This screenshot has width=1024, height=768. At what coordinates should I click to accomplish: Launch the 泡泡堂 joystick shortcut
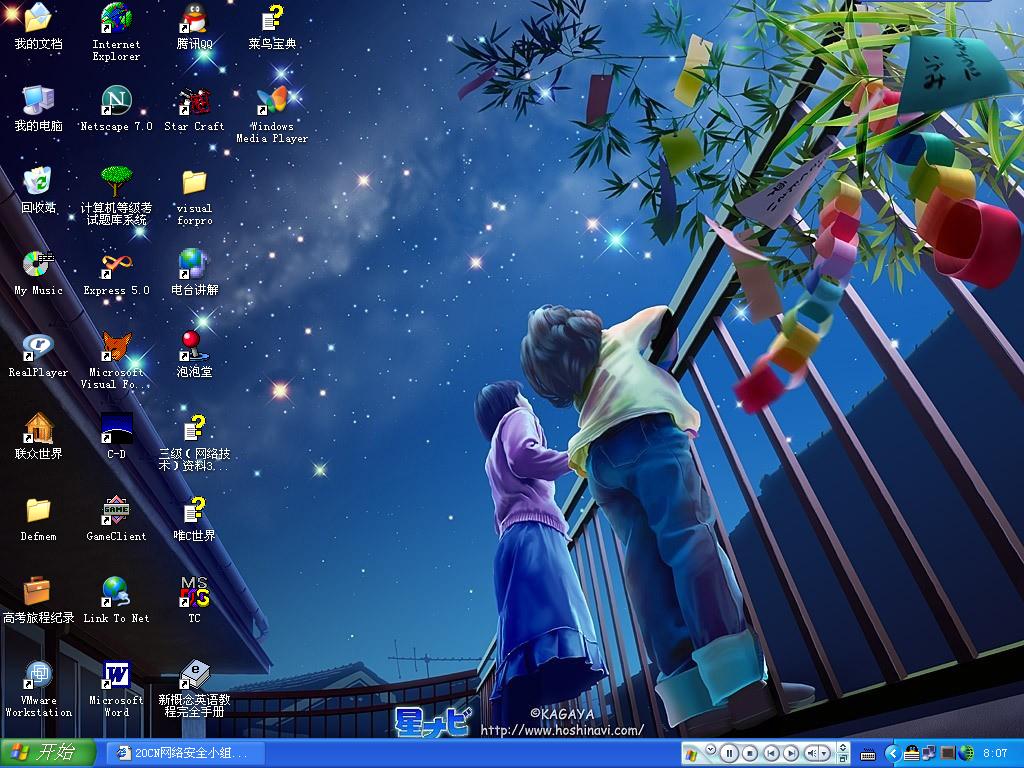pyautogui.click(x=194, y=355)
